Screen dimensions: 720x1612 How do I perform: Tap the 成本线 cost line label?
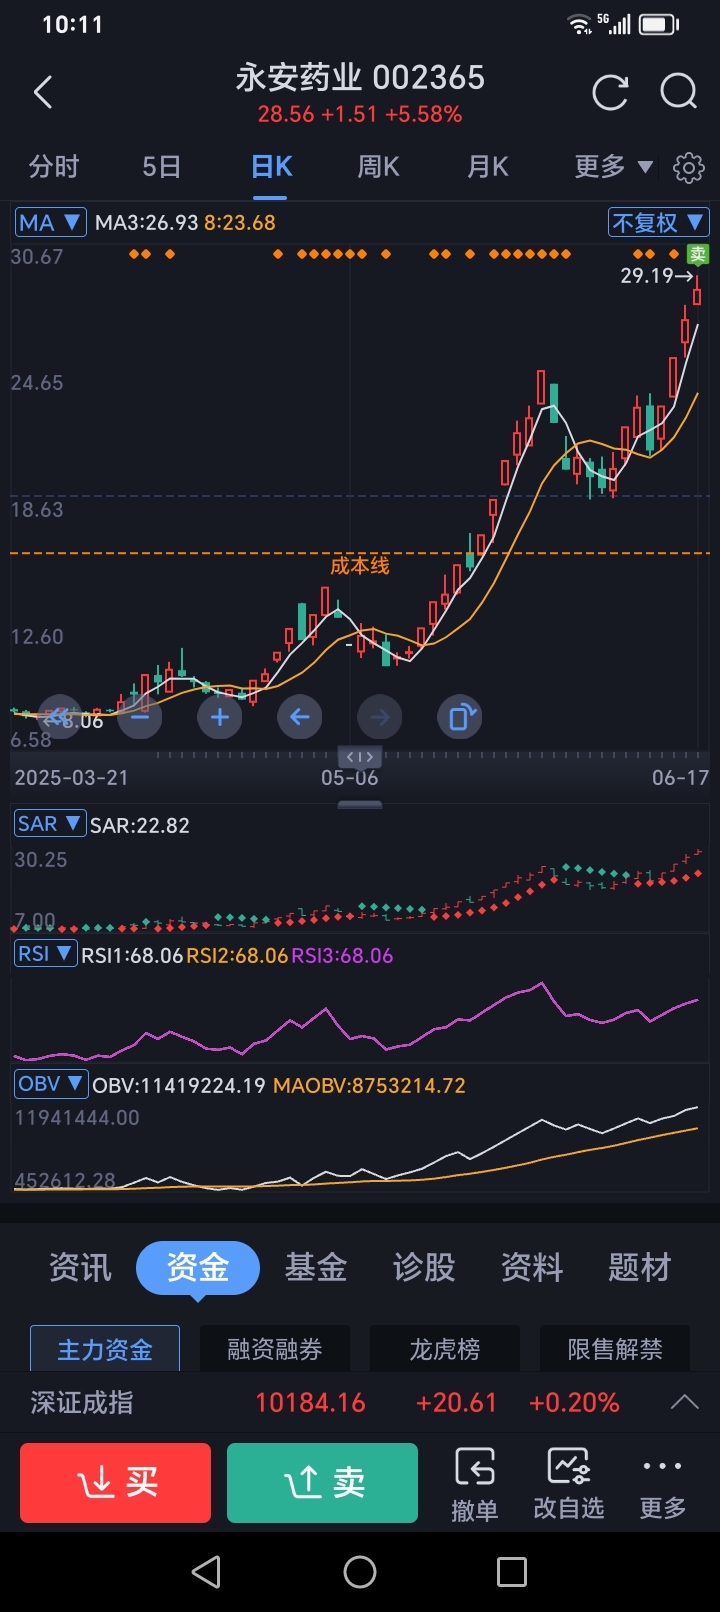point(360,566)
